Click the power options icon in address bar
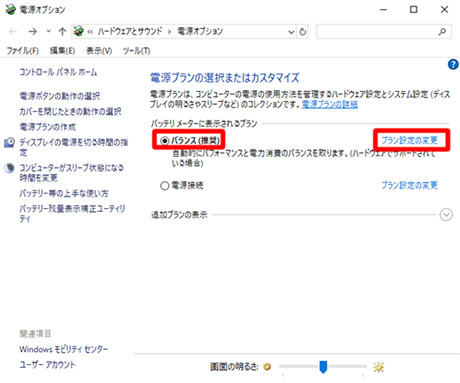This screenshot has width=460, height=383. point(79,31)
